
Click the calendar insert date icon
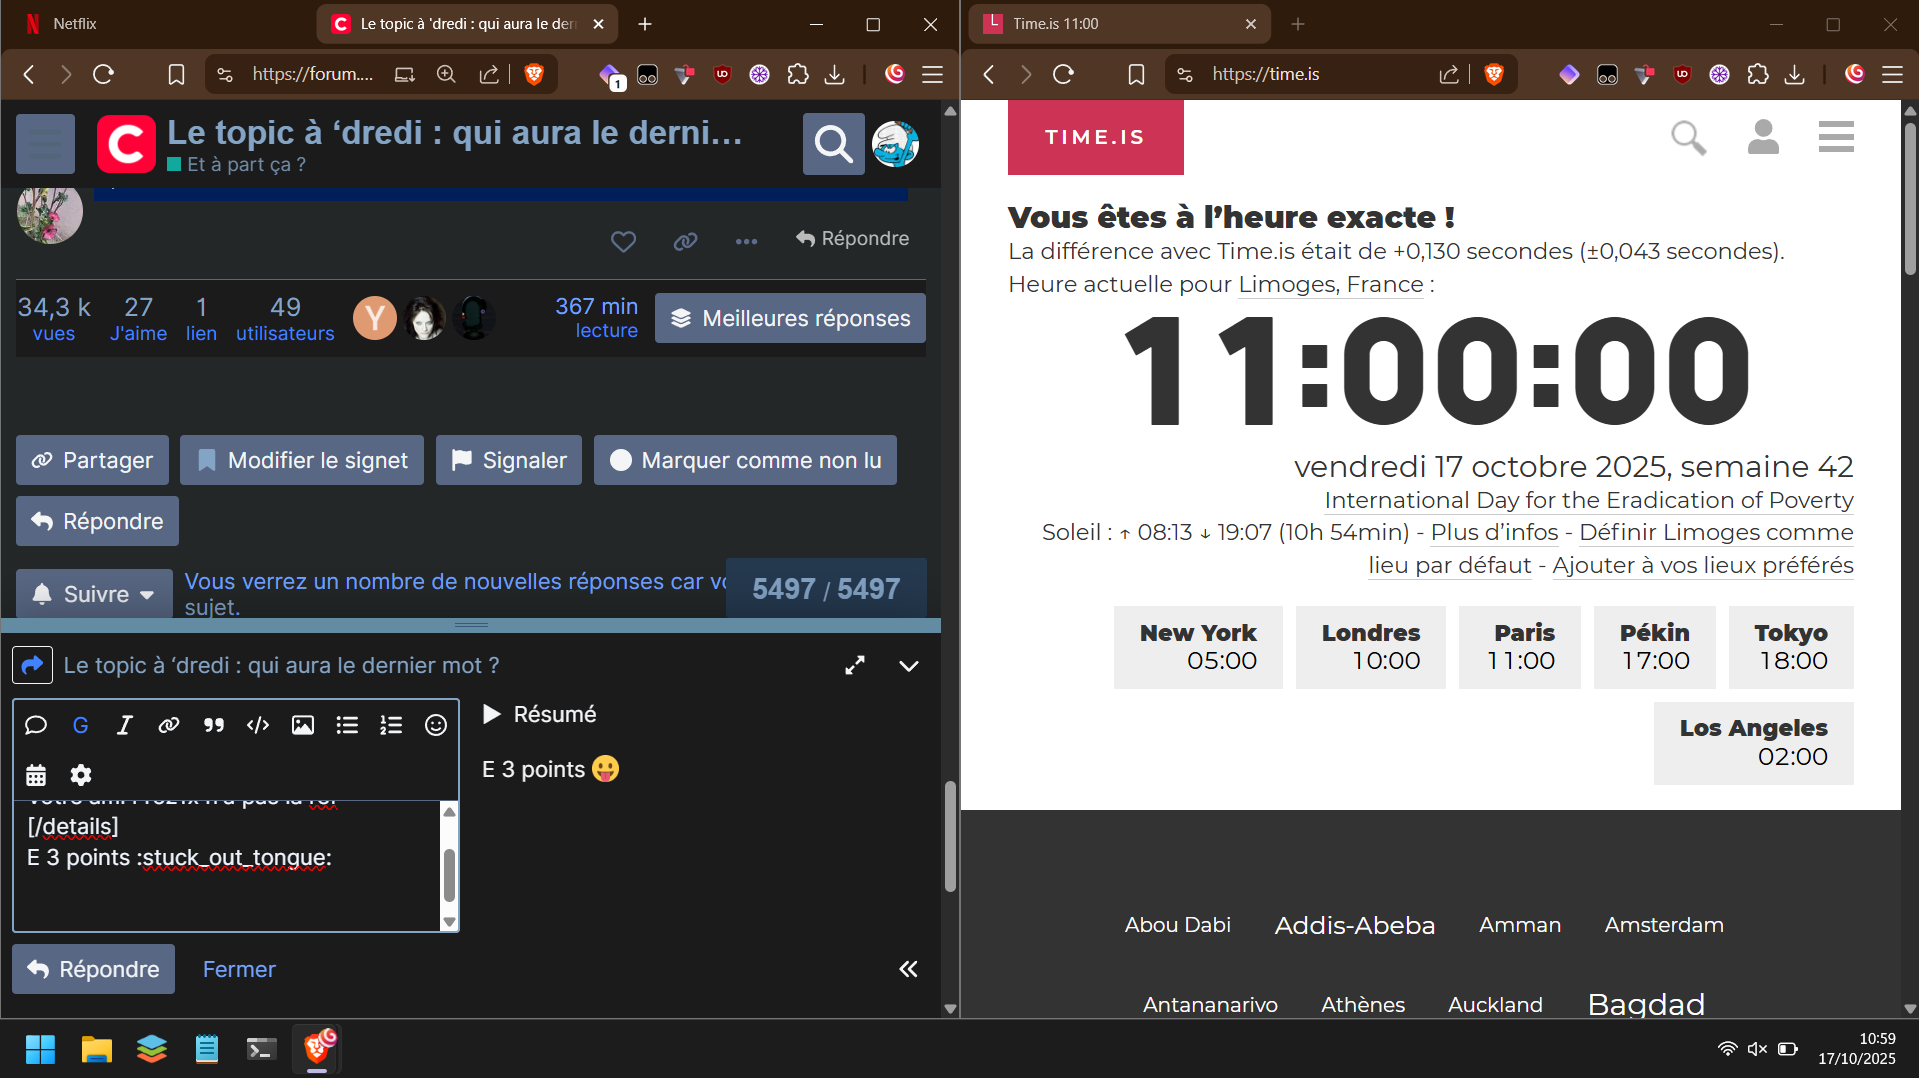click(x=36, y=775)
